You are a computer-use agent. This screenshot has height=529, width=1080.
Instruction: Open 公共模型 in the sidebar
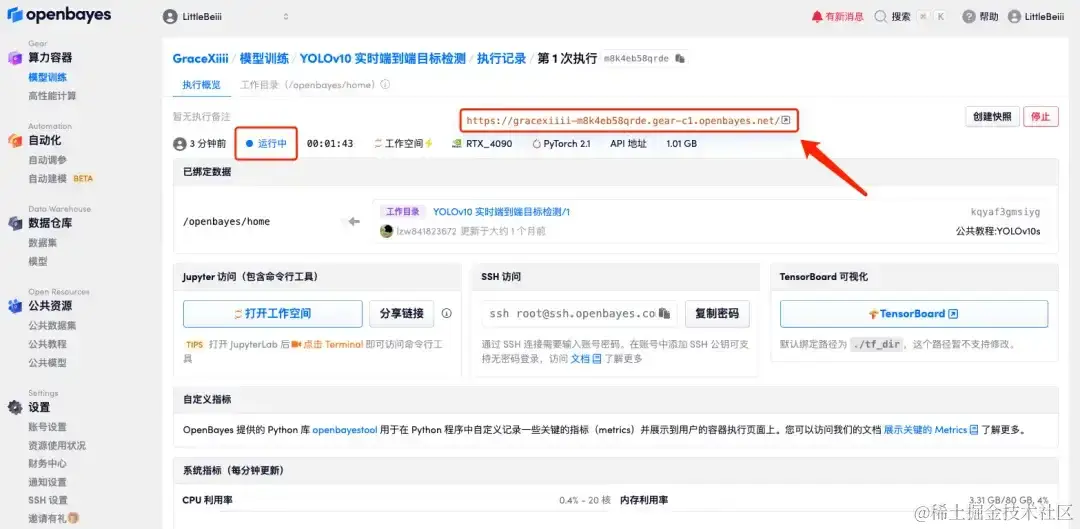click(48, 362)
